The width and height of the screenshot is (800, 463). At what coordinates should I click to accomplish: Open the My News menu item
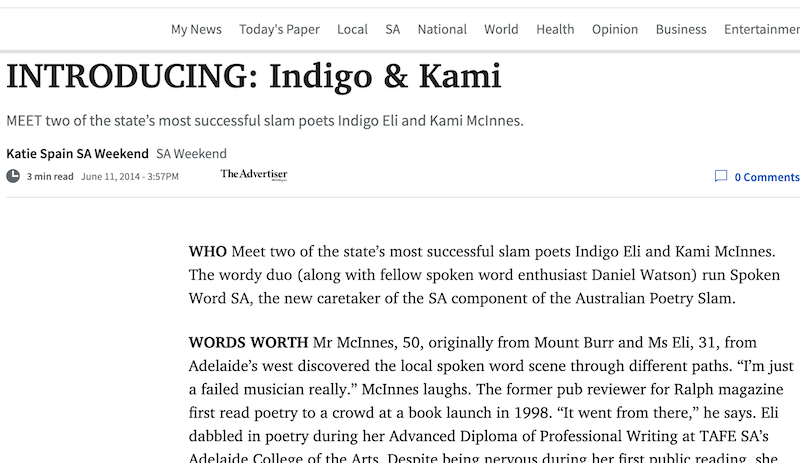click(196, 29)
